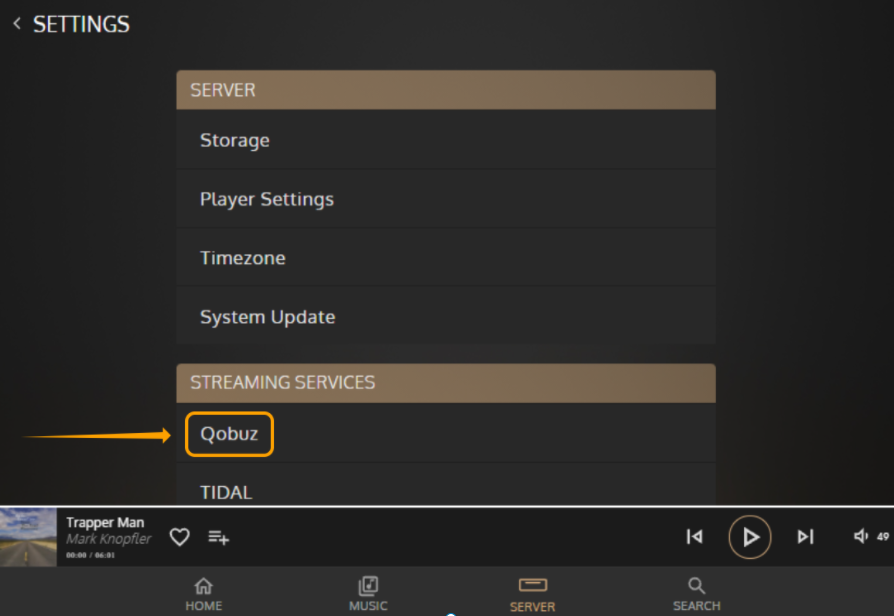Open System Update

(446, 317)
